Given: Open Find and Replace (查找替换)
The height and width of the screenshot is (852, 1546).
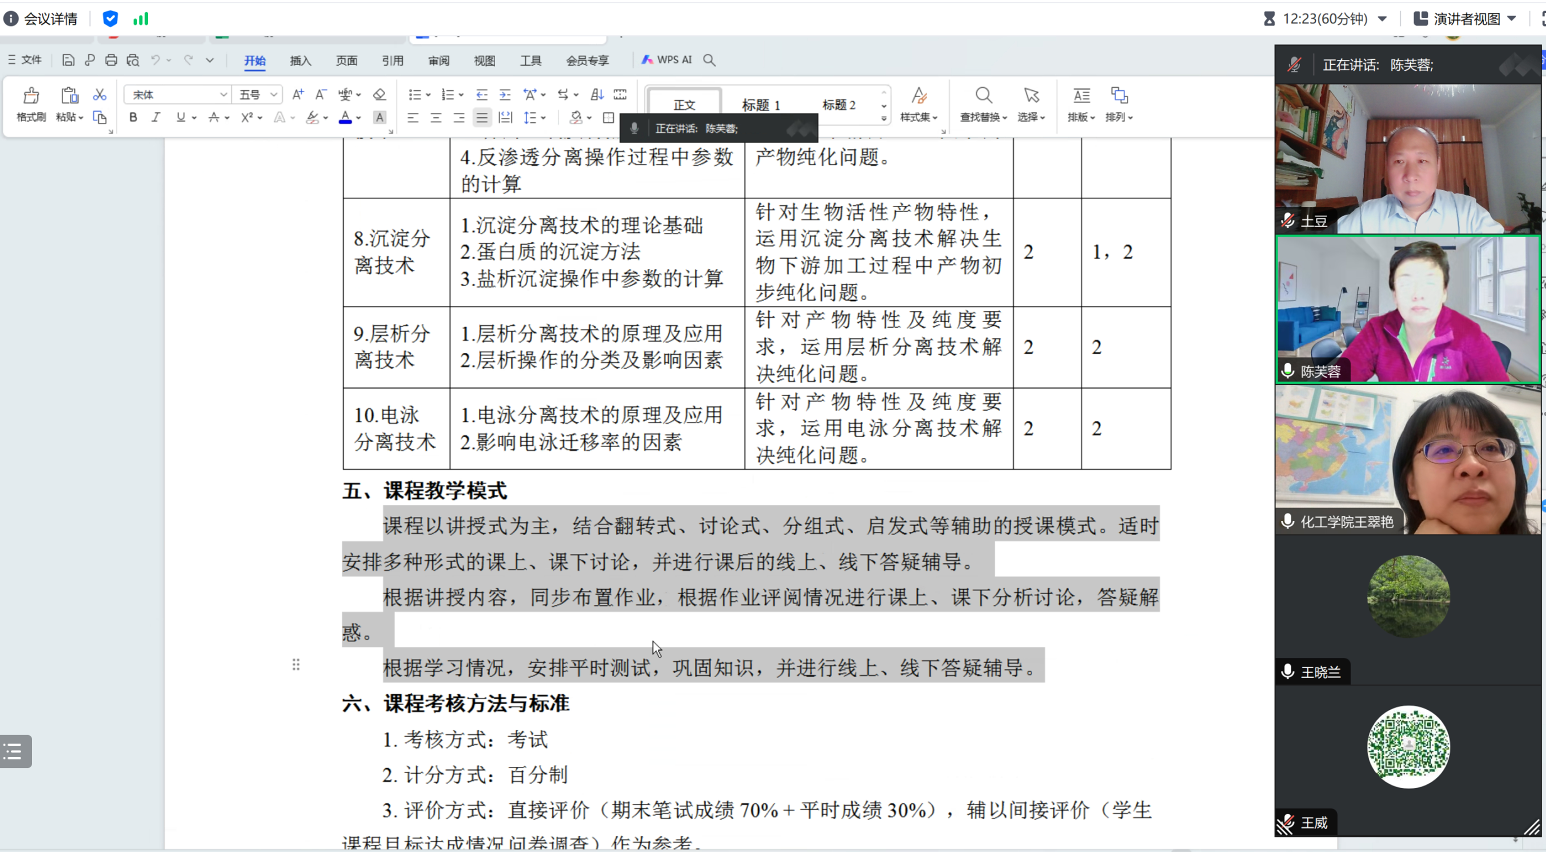Looking at the screenshot, I should point(983,103).
